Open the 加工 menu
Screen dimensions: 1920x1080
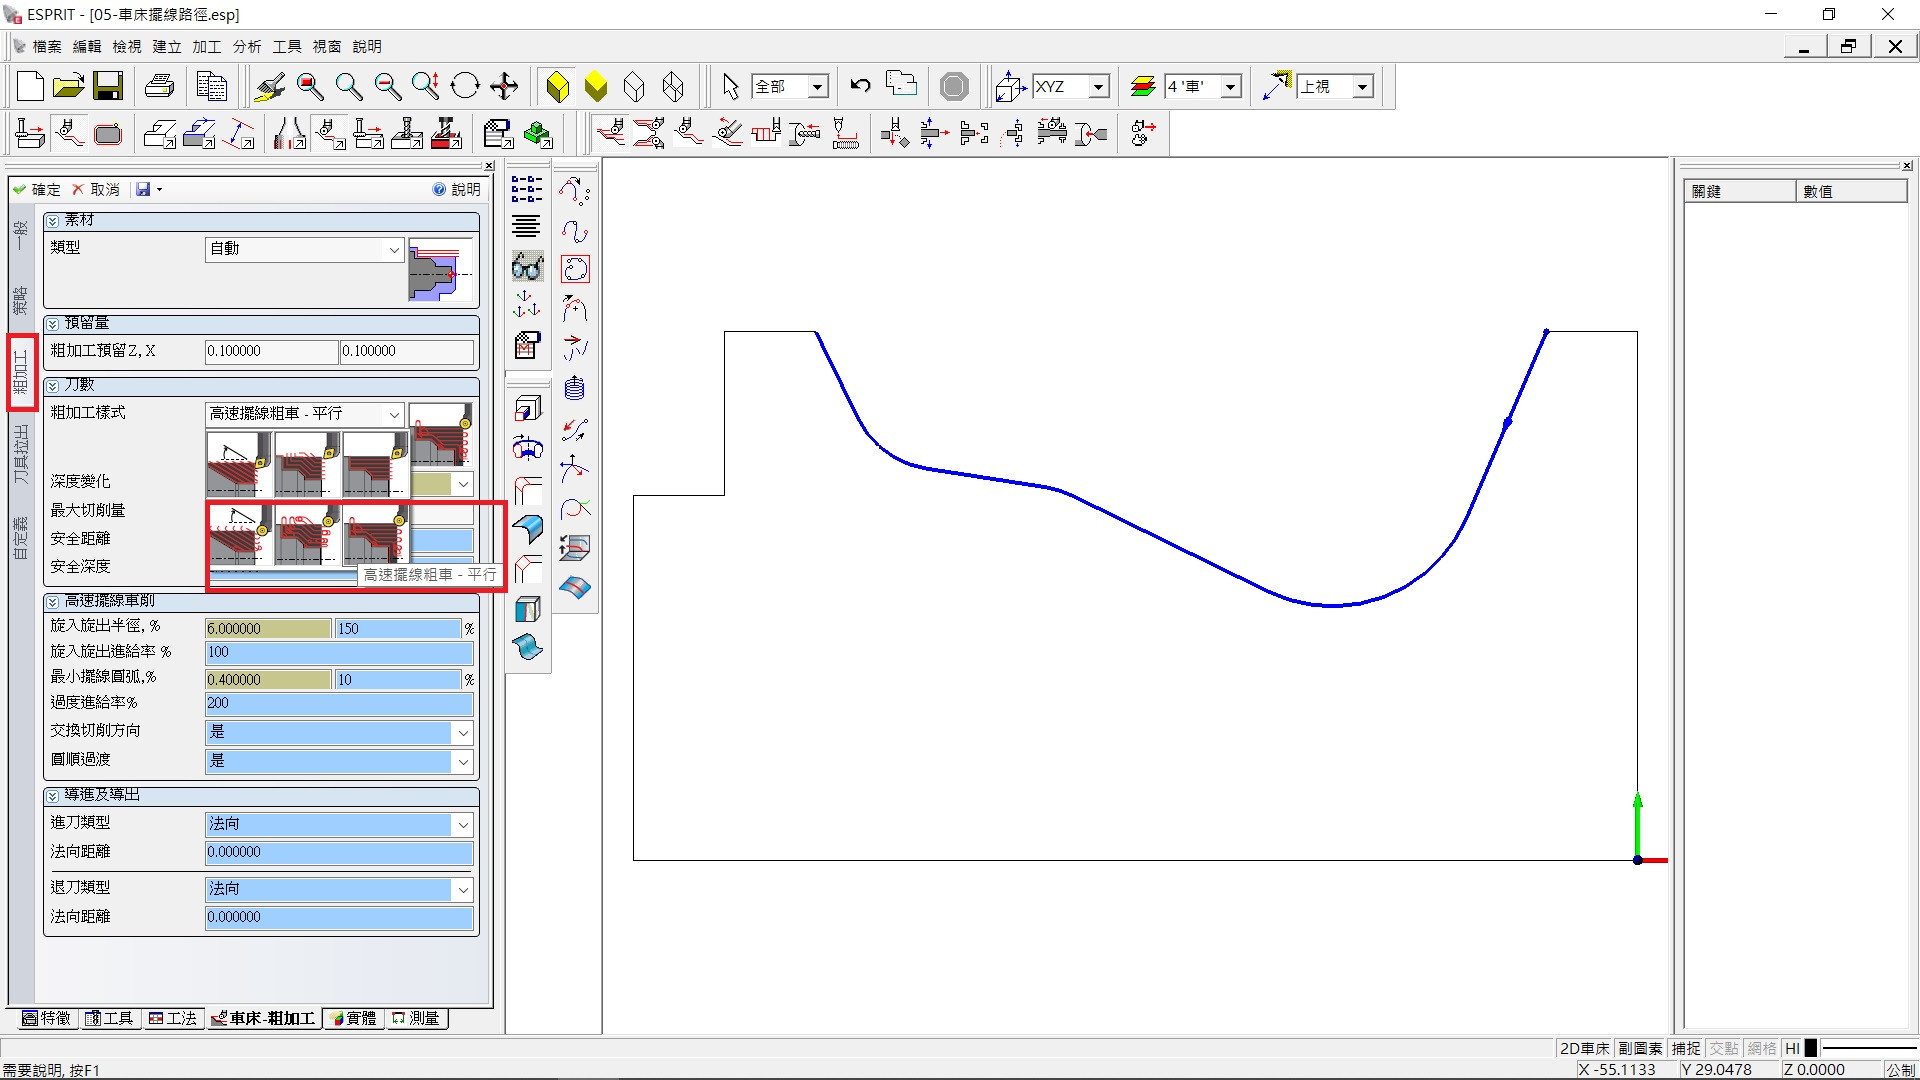coord(206,47)
